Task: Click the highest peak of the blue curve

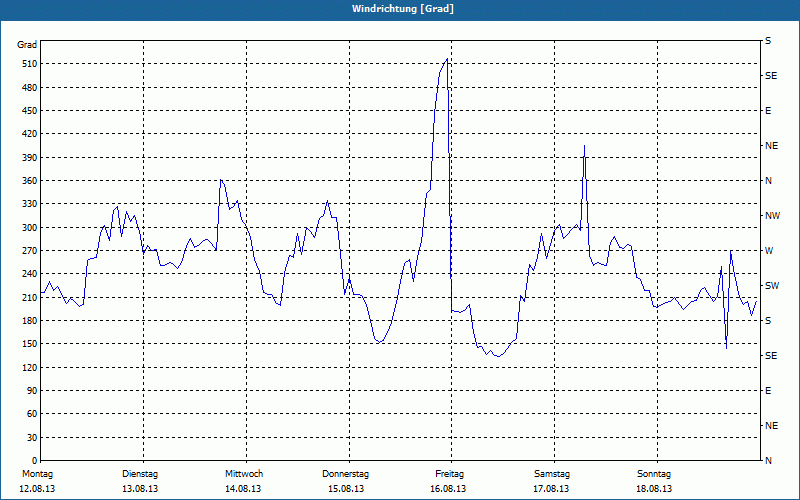Action: (x=447, y=59)
